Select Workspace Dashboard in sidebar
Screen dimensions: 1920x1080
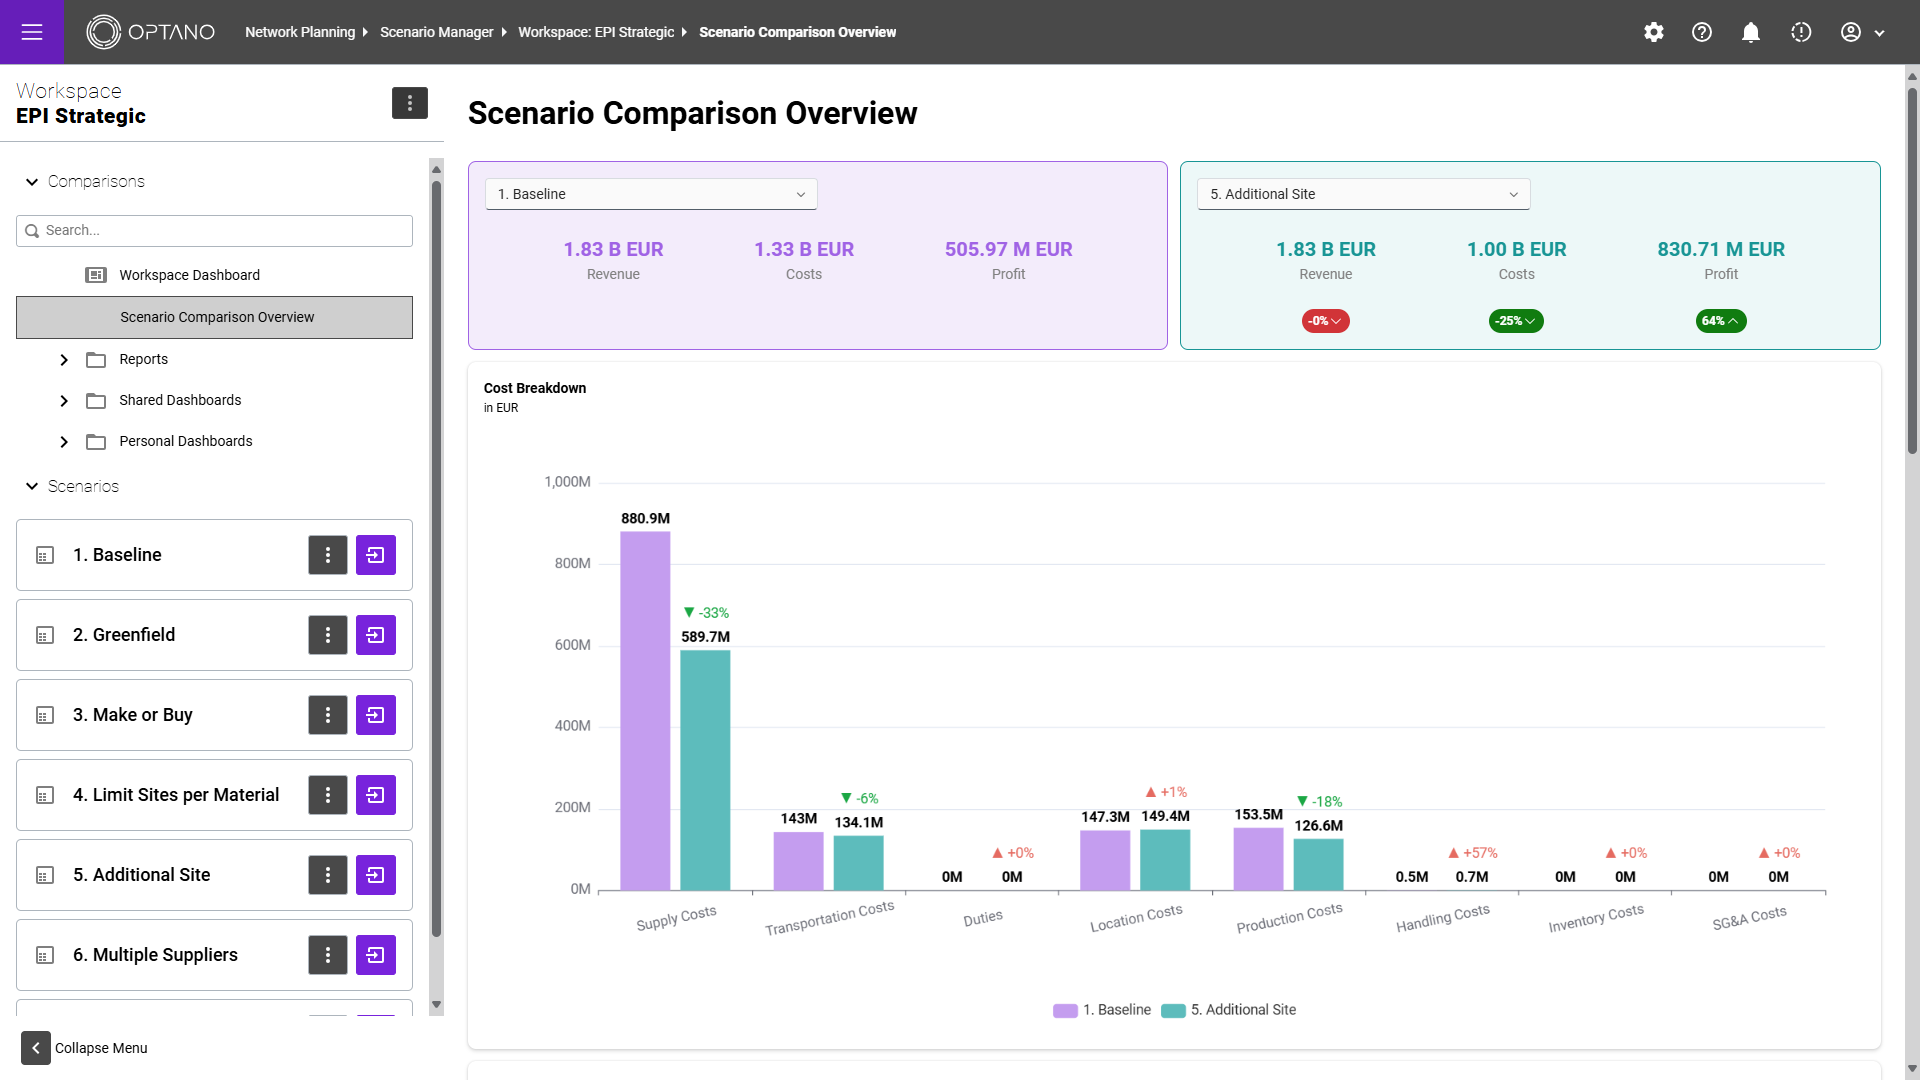coord(189,275)
